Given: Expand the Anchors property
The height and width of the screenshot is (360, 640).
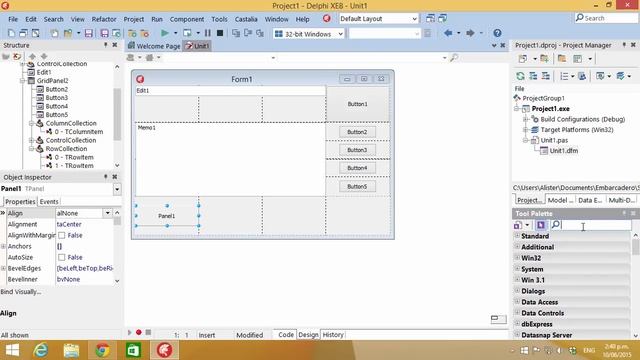Looking at the screenshot, I should pyautogui.click(x=3, y=247).
